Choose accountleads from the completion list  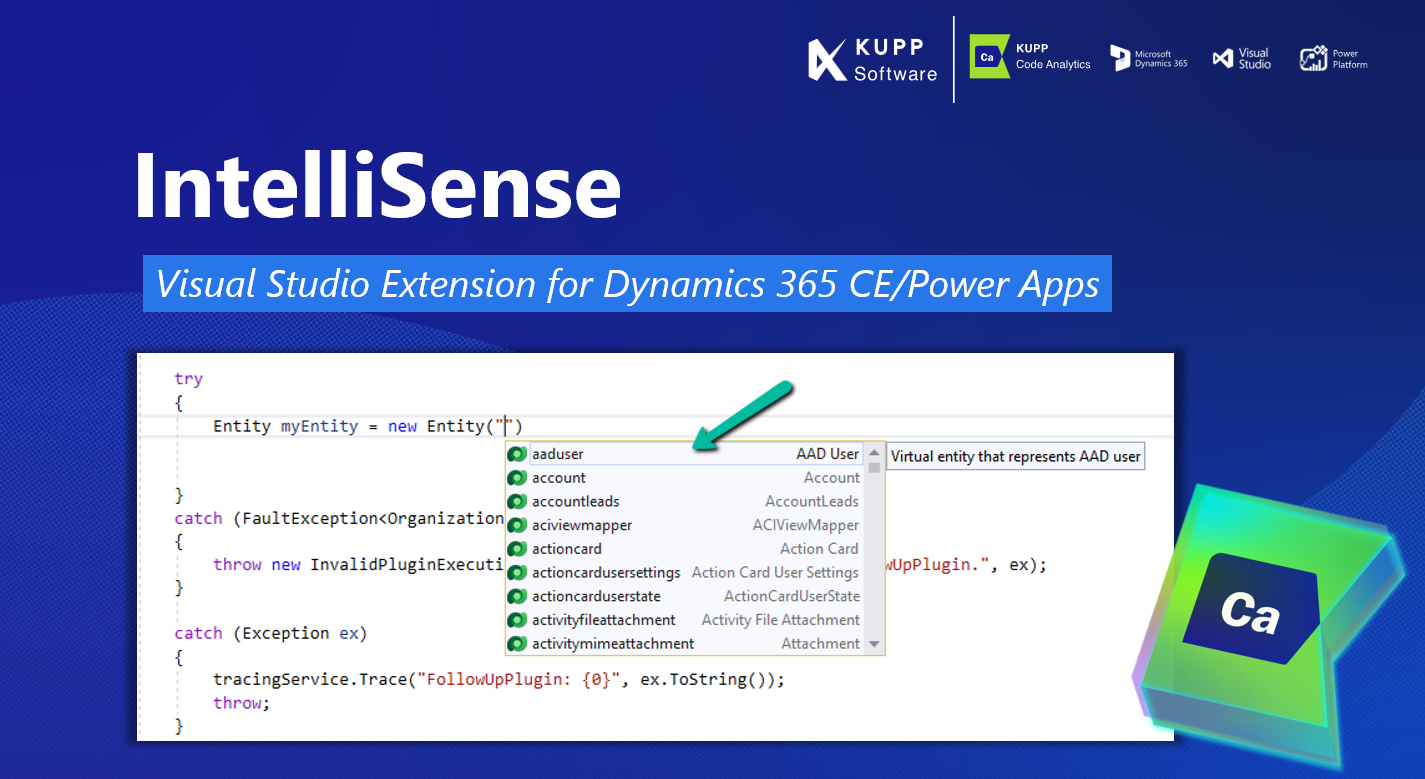tap(685, 501)
